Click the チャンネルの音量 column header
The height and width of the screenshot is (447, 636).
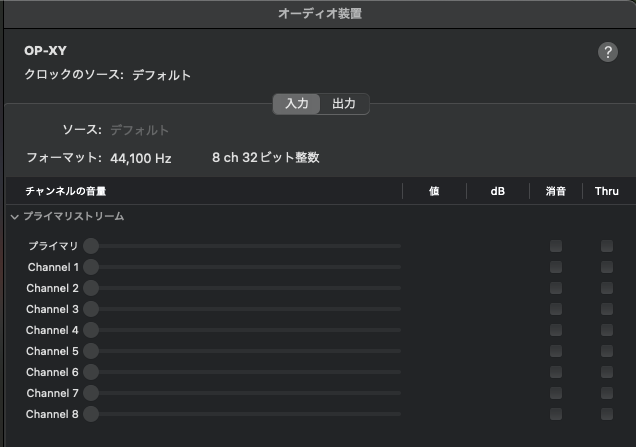pos(66,191)
